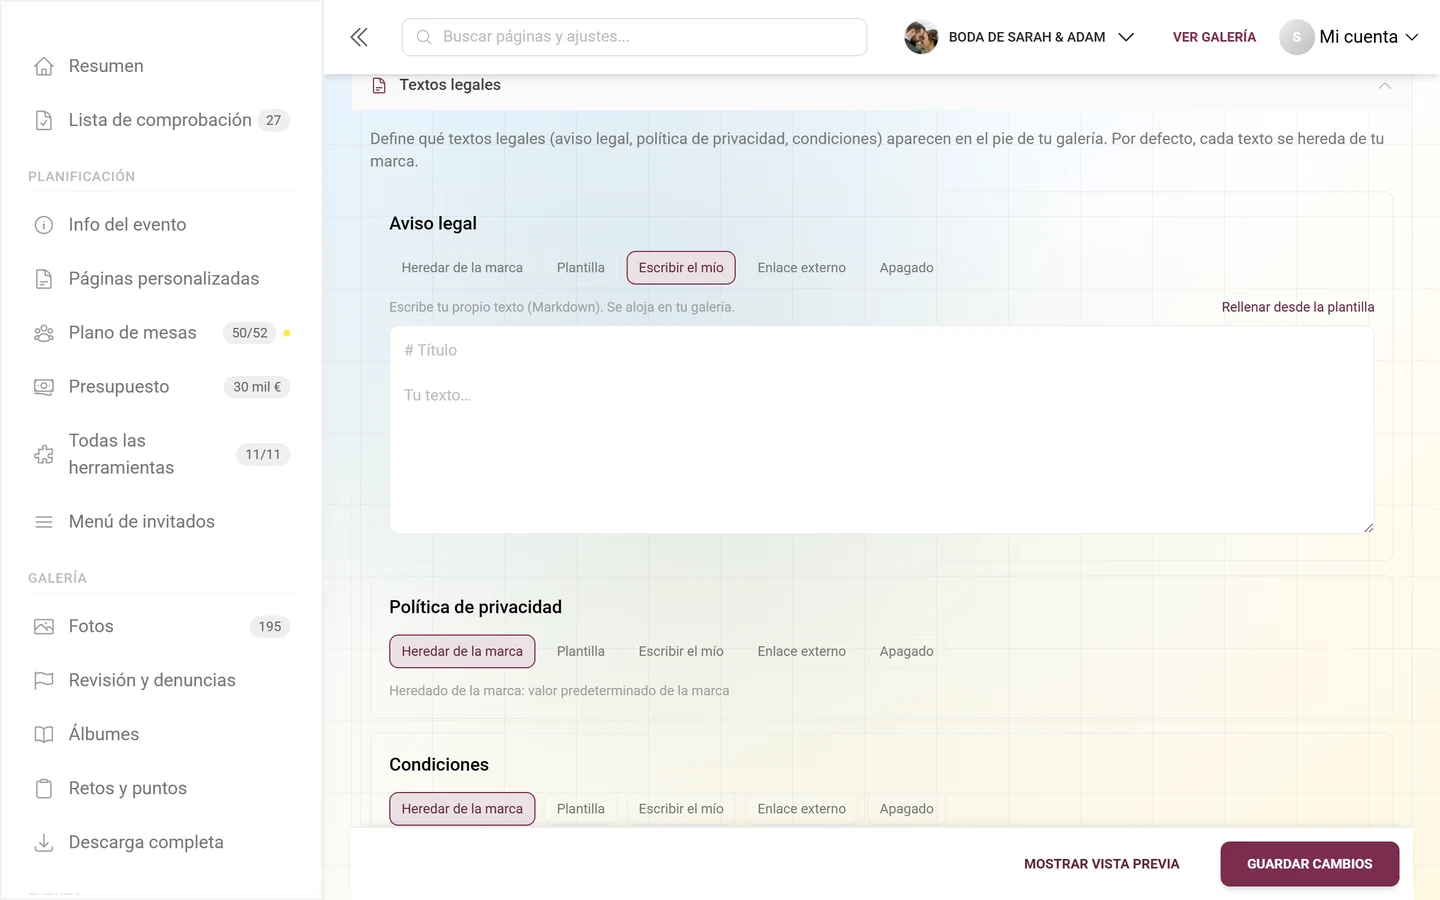Screen dimensions: 1440x900
Task: Select Heredar de la marca for Aviso legal
Action: tap(462, 268)
